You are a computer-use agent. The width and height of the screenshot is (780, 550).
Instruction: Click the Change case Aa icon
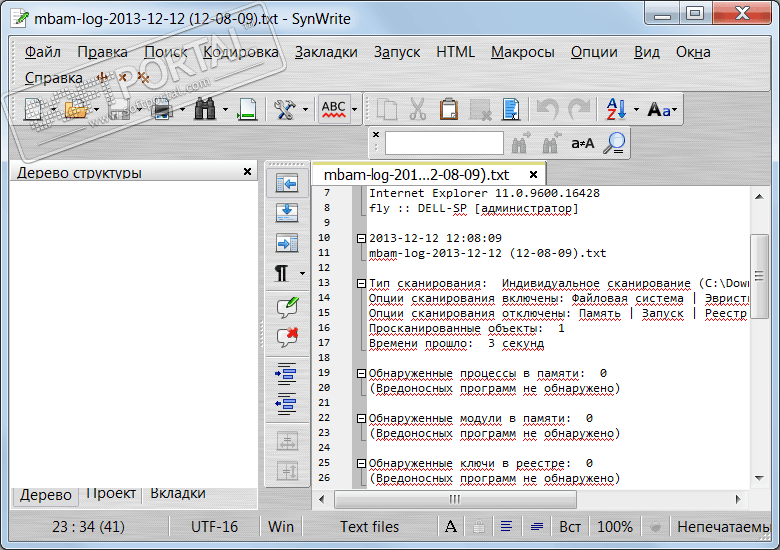click(x=659, y=109)
